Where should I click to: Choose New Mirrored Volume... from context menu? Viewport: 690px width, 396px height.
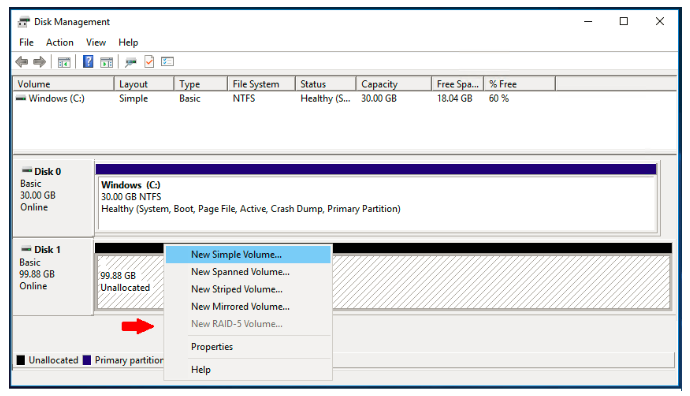click(x=248, y=307)
